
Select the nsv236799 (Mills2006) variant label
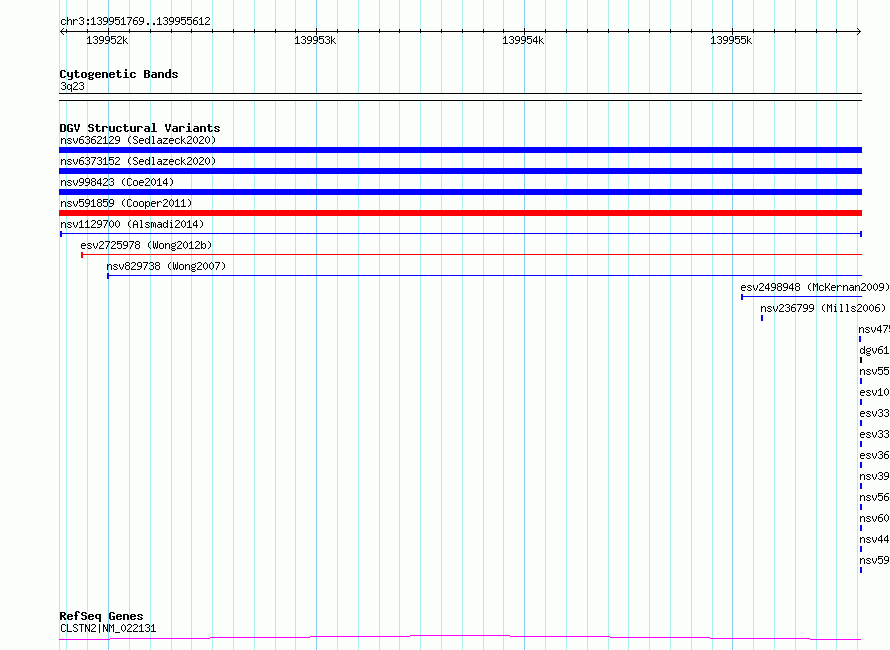(823, 308)
